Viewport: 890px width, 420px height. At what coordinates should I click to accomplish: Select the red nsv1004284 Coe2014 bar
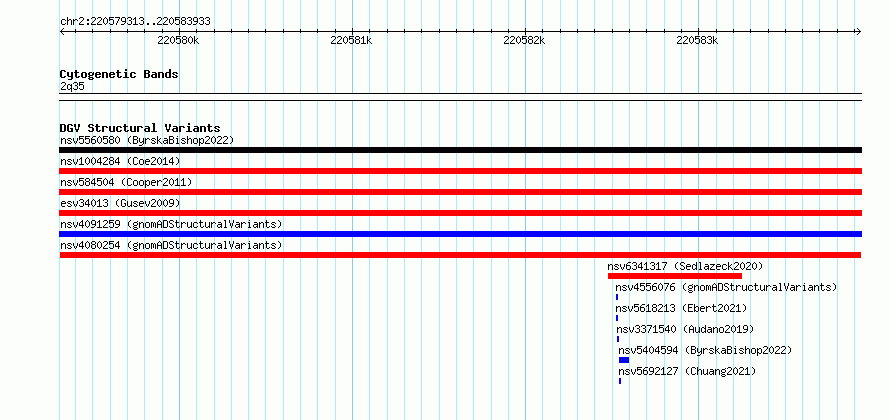point(460,171)
